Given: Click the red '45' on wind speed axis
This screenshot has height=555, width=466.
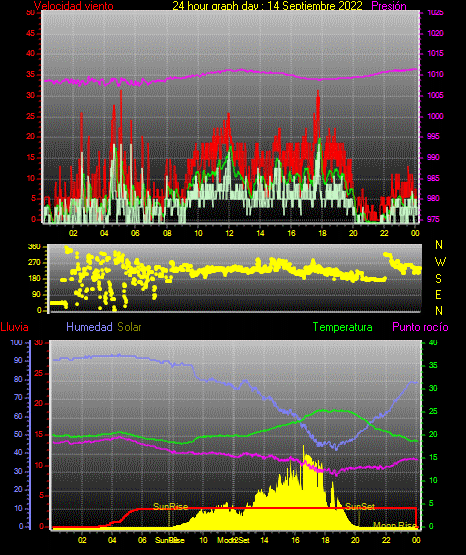Looking at the screenshot, I should tap(31, 33).
